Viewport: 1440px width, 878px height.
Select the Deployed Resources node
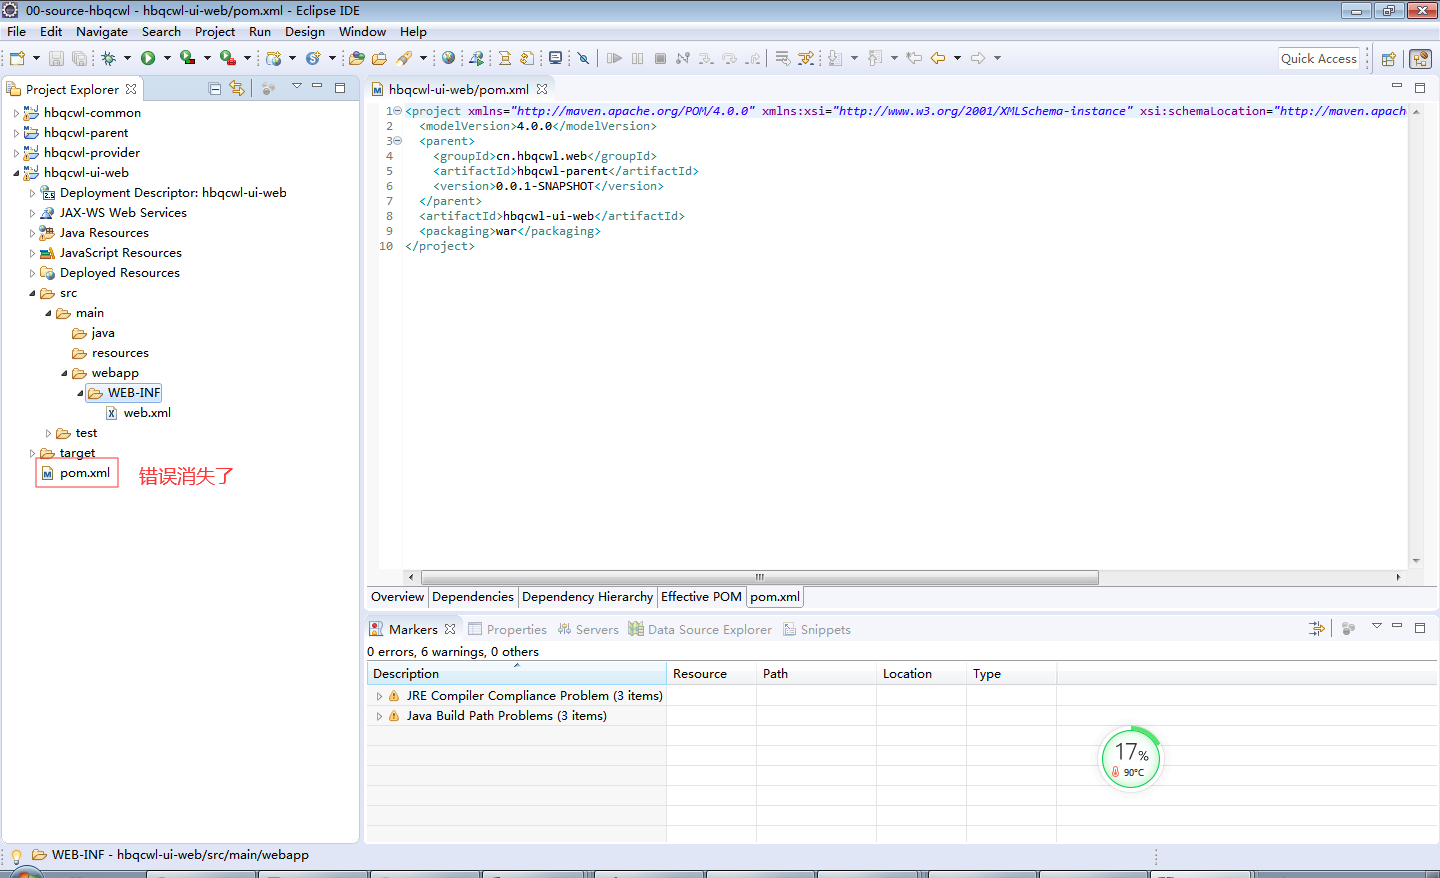click(119, 273)
